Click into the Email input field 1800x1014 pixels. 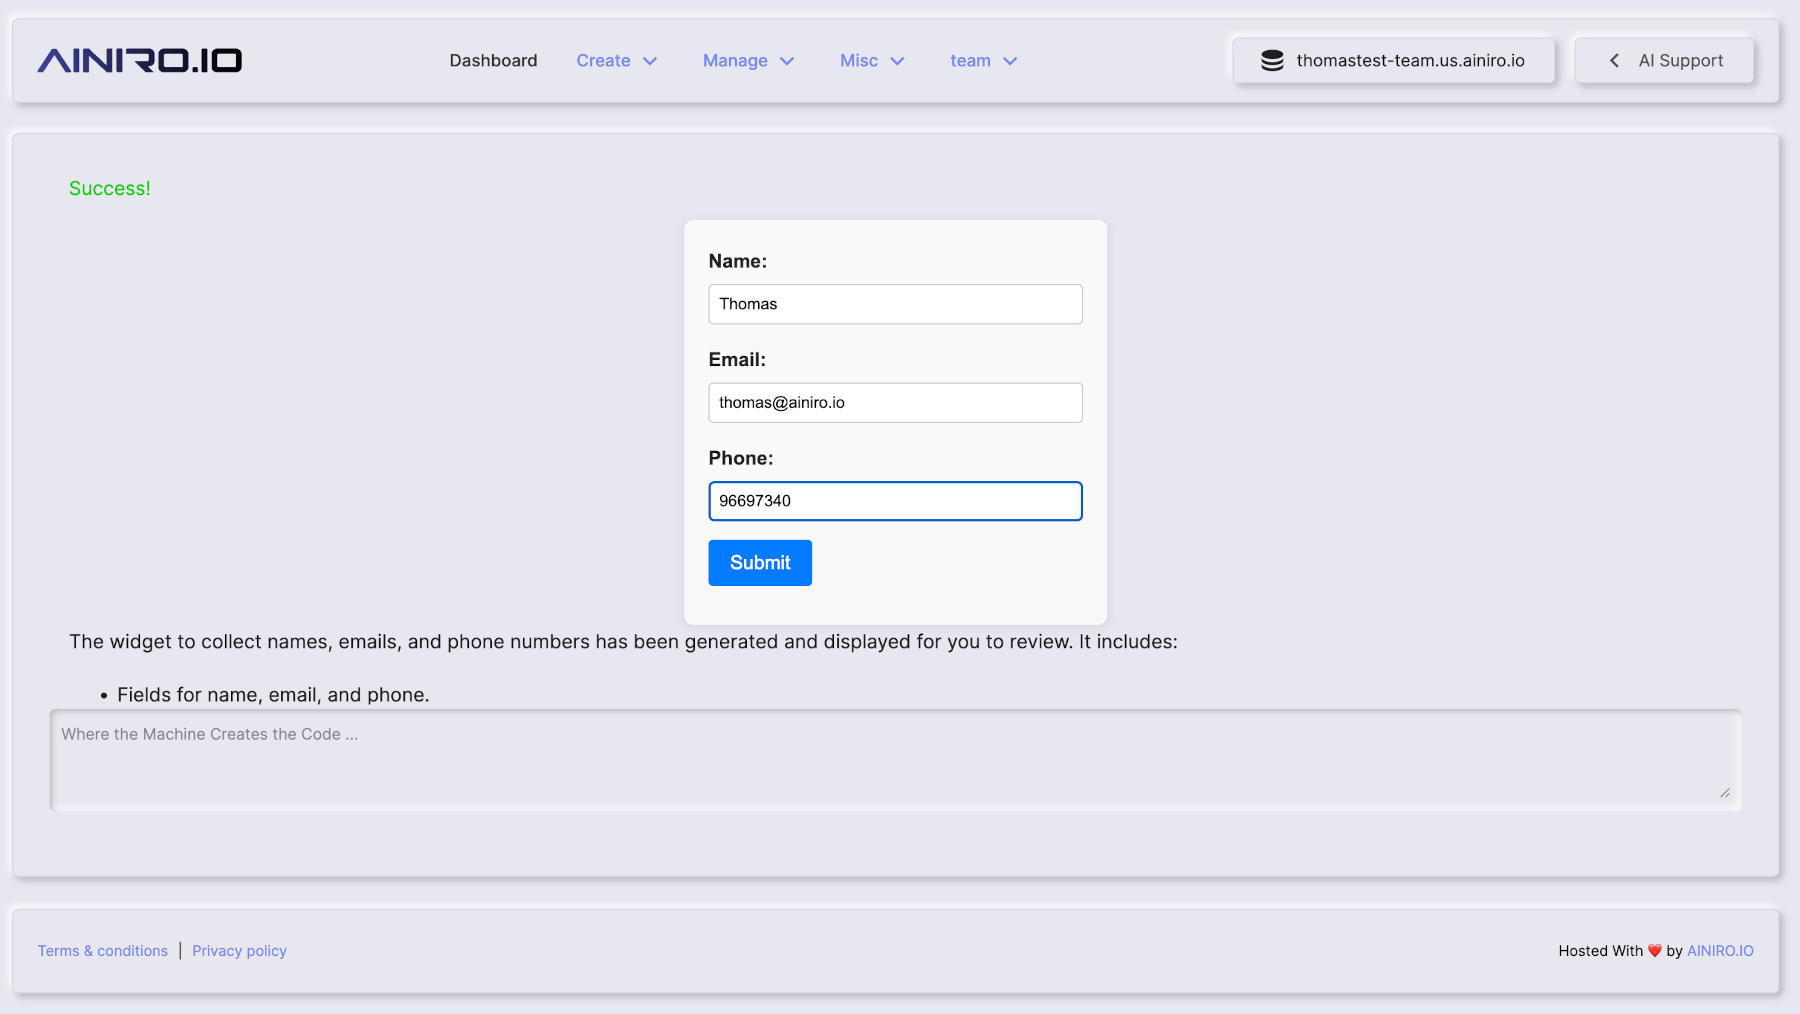(x=895, y=403)
